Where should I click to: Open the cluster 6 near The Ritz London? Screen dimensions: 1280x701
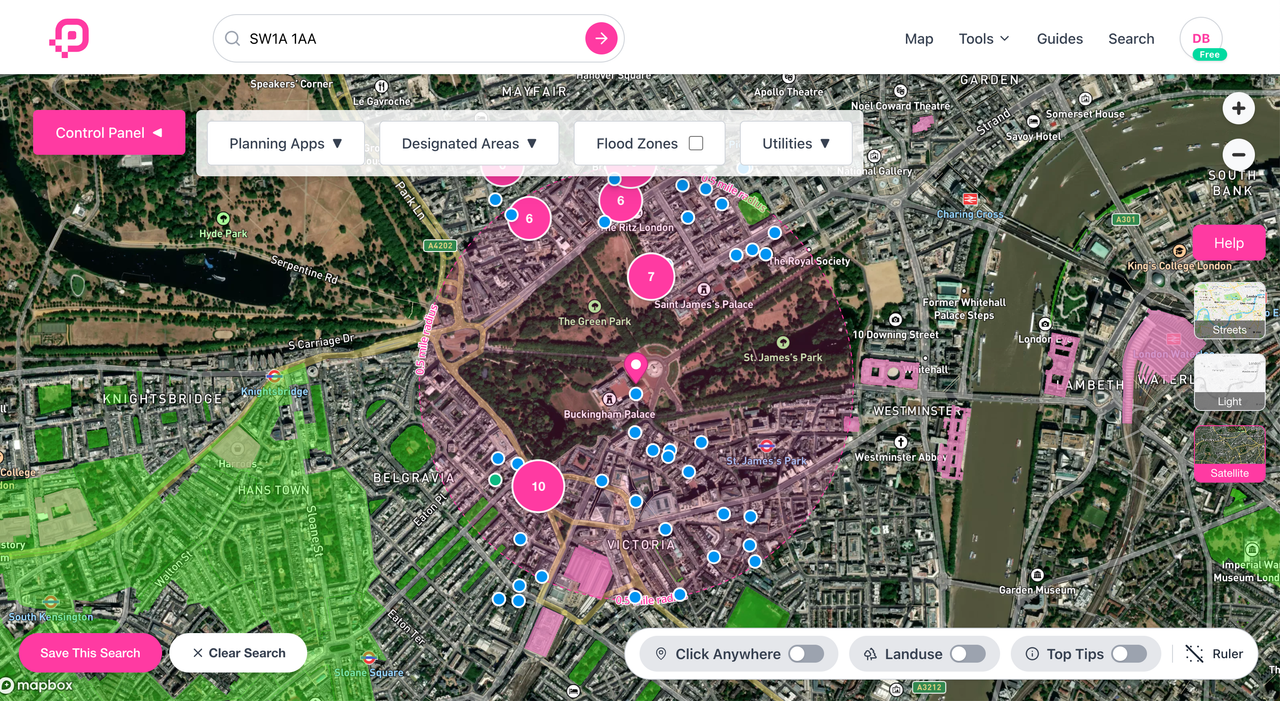click(620, 201)
